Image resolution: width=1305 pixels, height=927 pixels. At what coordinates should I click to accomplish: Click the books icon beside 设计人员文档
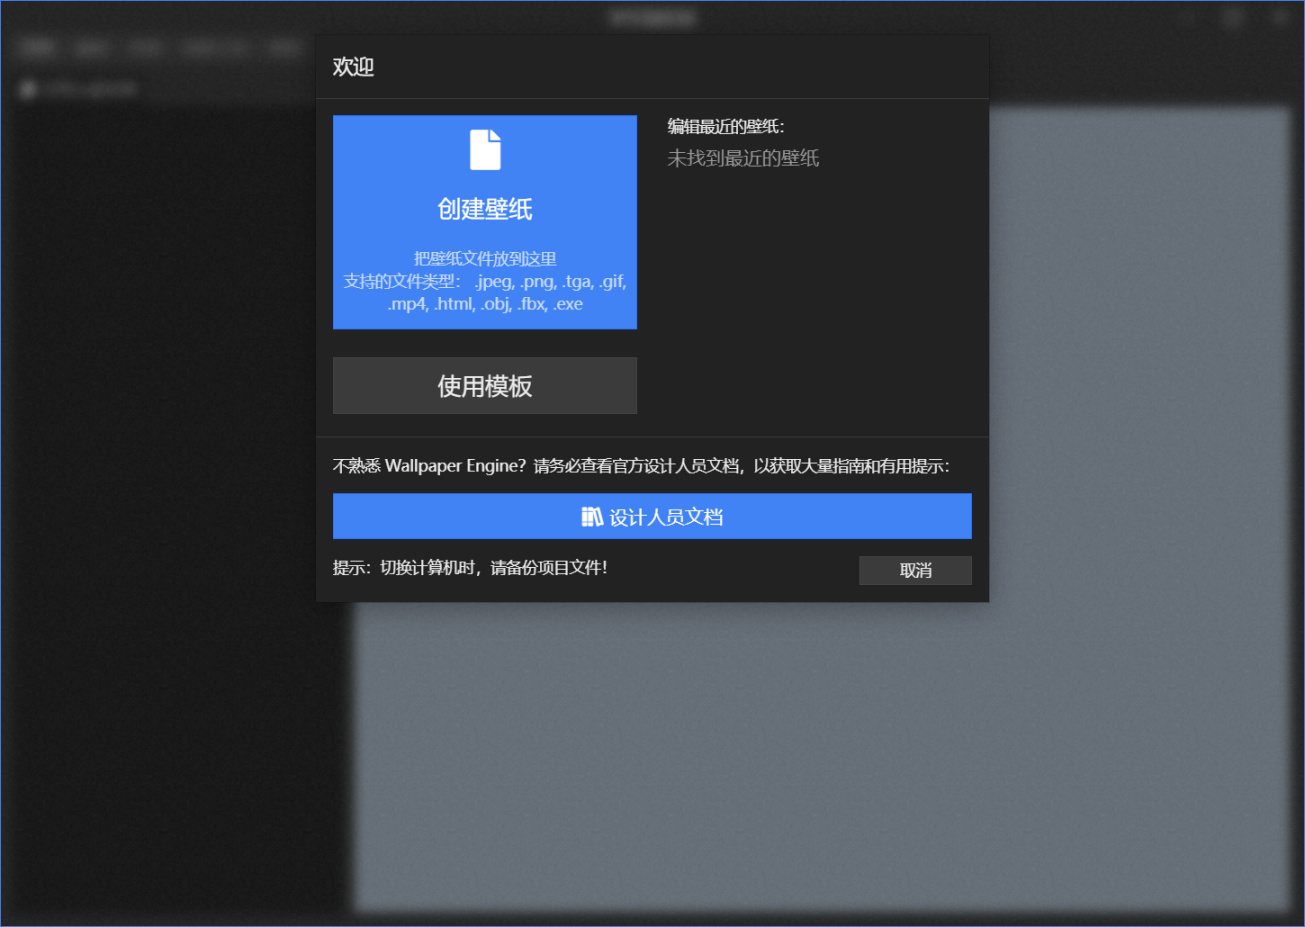[x=592, y=517]
